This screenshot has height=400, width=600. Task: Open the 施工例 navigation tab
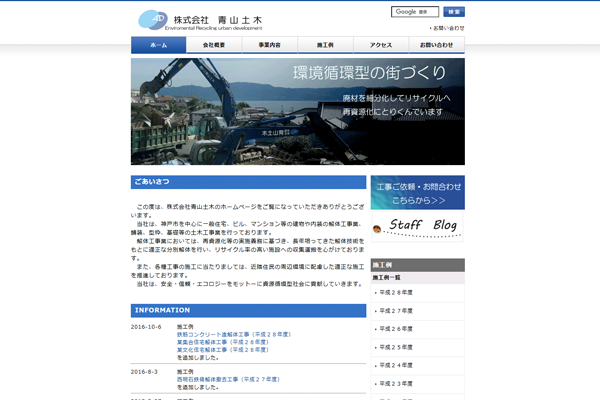[325, 45]
